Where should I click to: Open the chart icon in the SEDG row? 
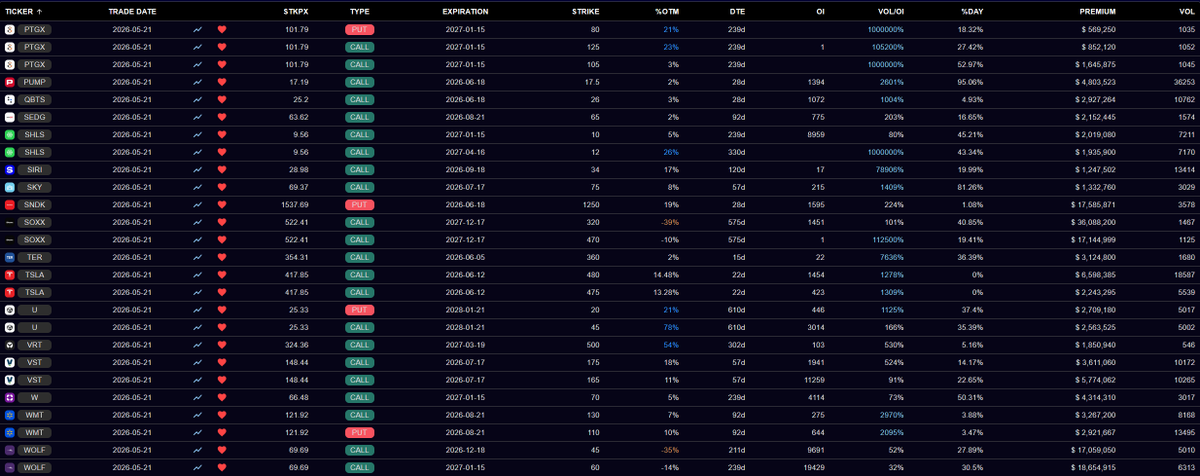(x=197, y=117)
